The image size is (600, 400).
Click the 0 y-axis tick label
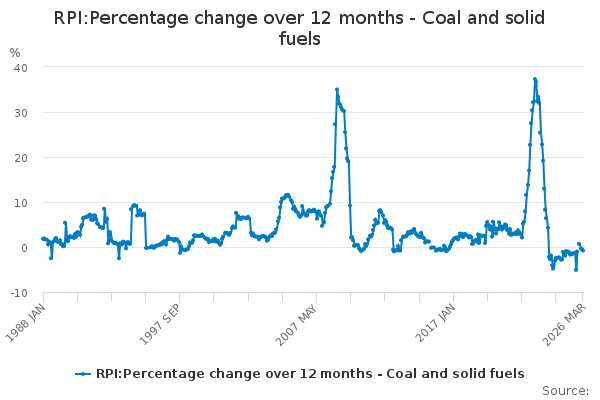24,247
